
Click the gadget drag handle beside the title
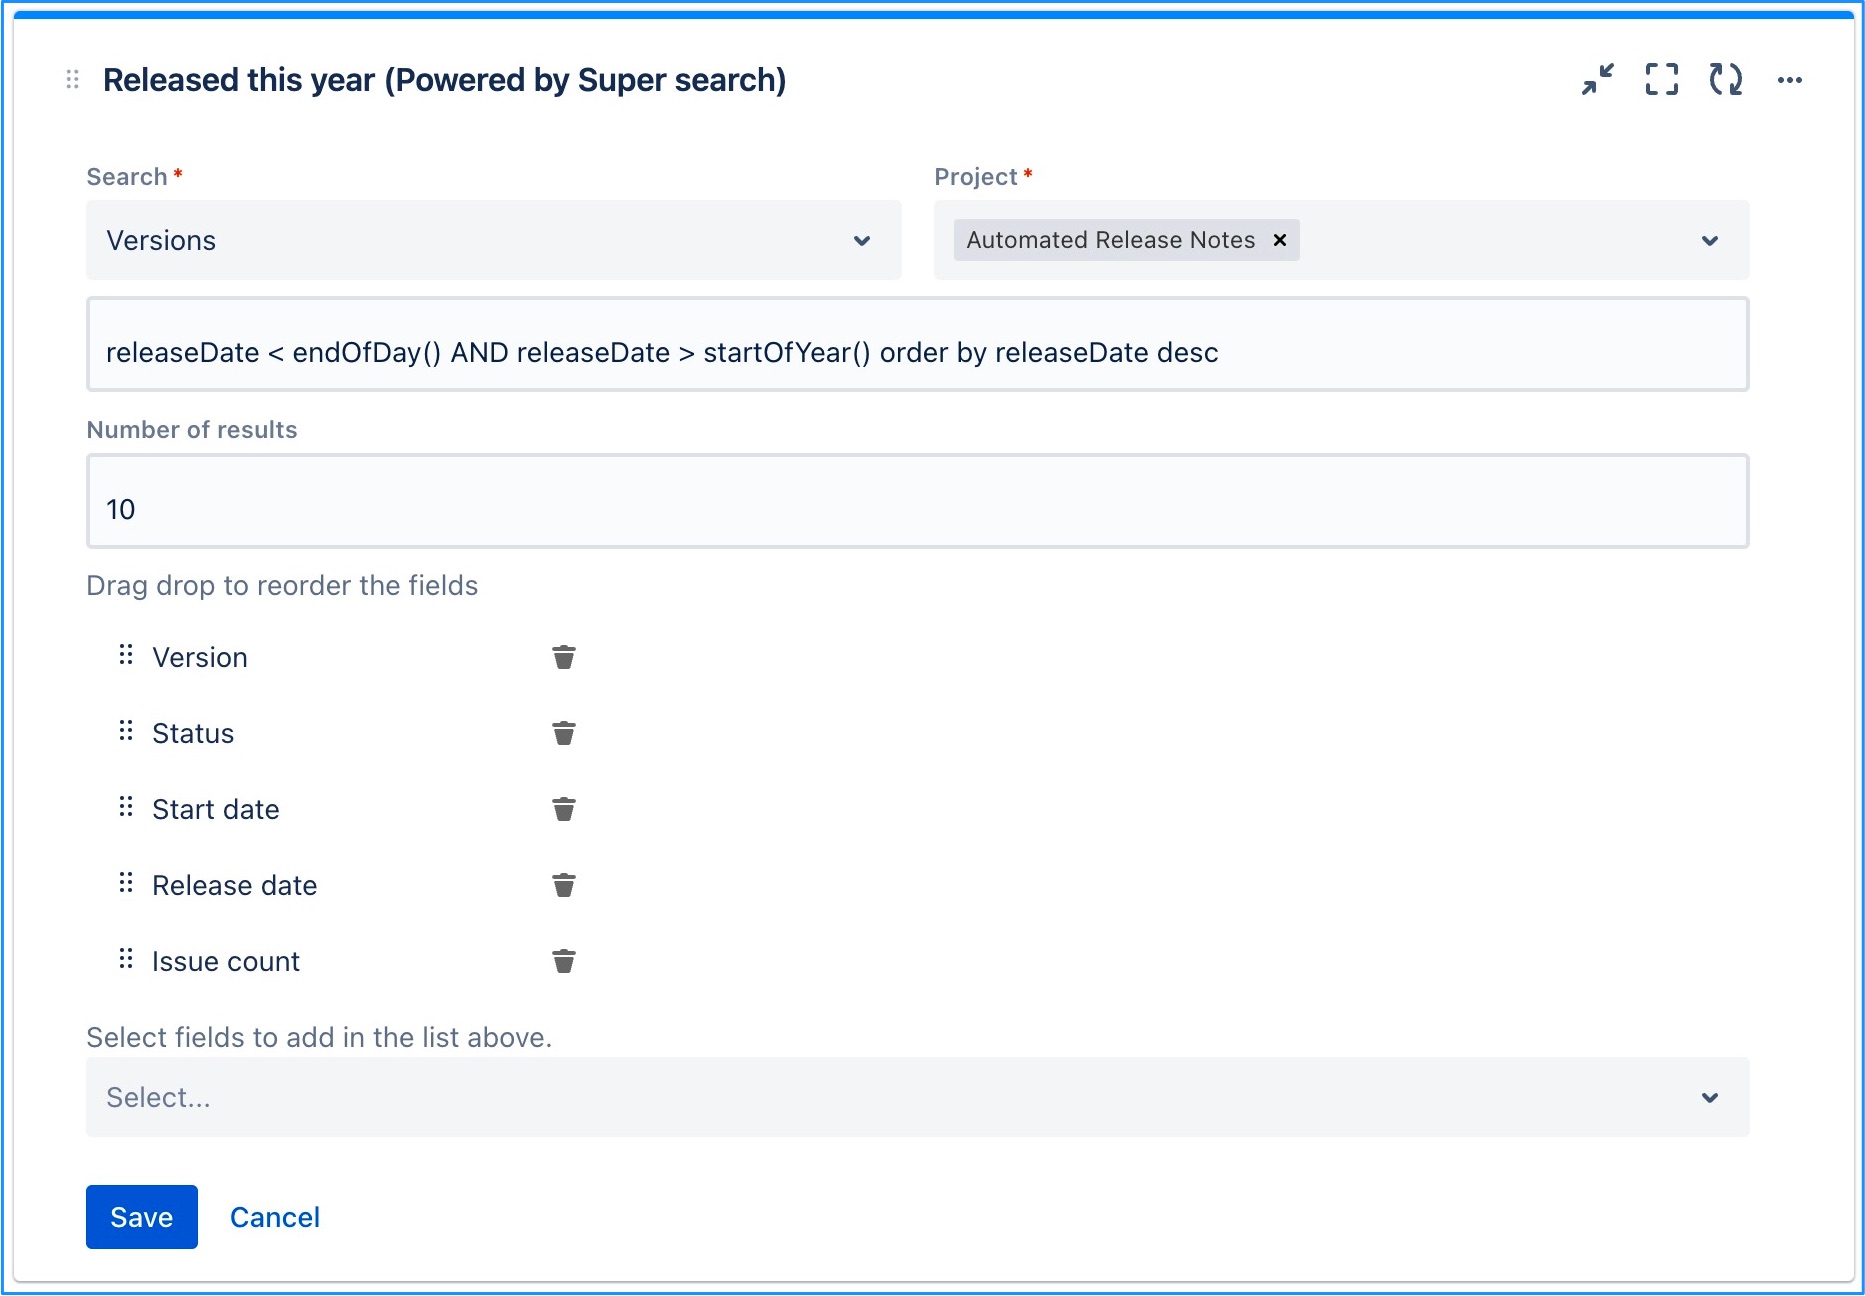point(72,80)
